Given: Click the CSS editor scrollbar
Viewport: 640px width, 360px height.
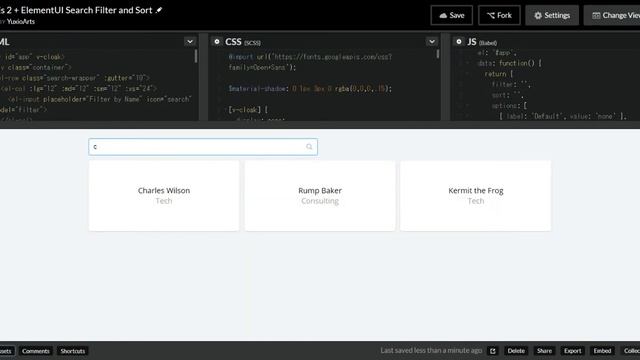Looking at the screenshot, I should (x=438, y=54).
